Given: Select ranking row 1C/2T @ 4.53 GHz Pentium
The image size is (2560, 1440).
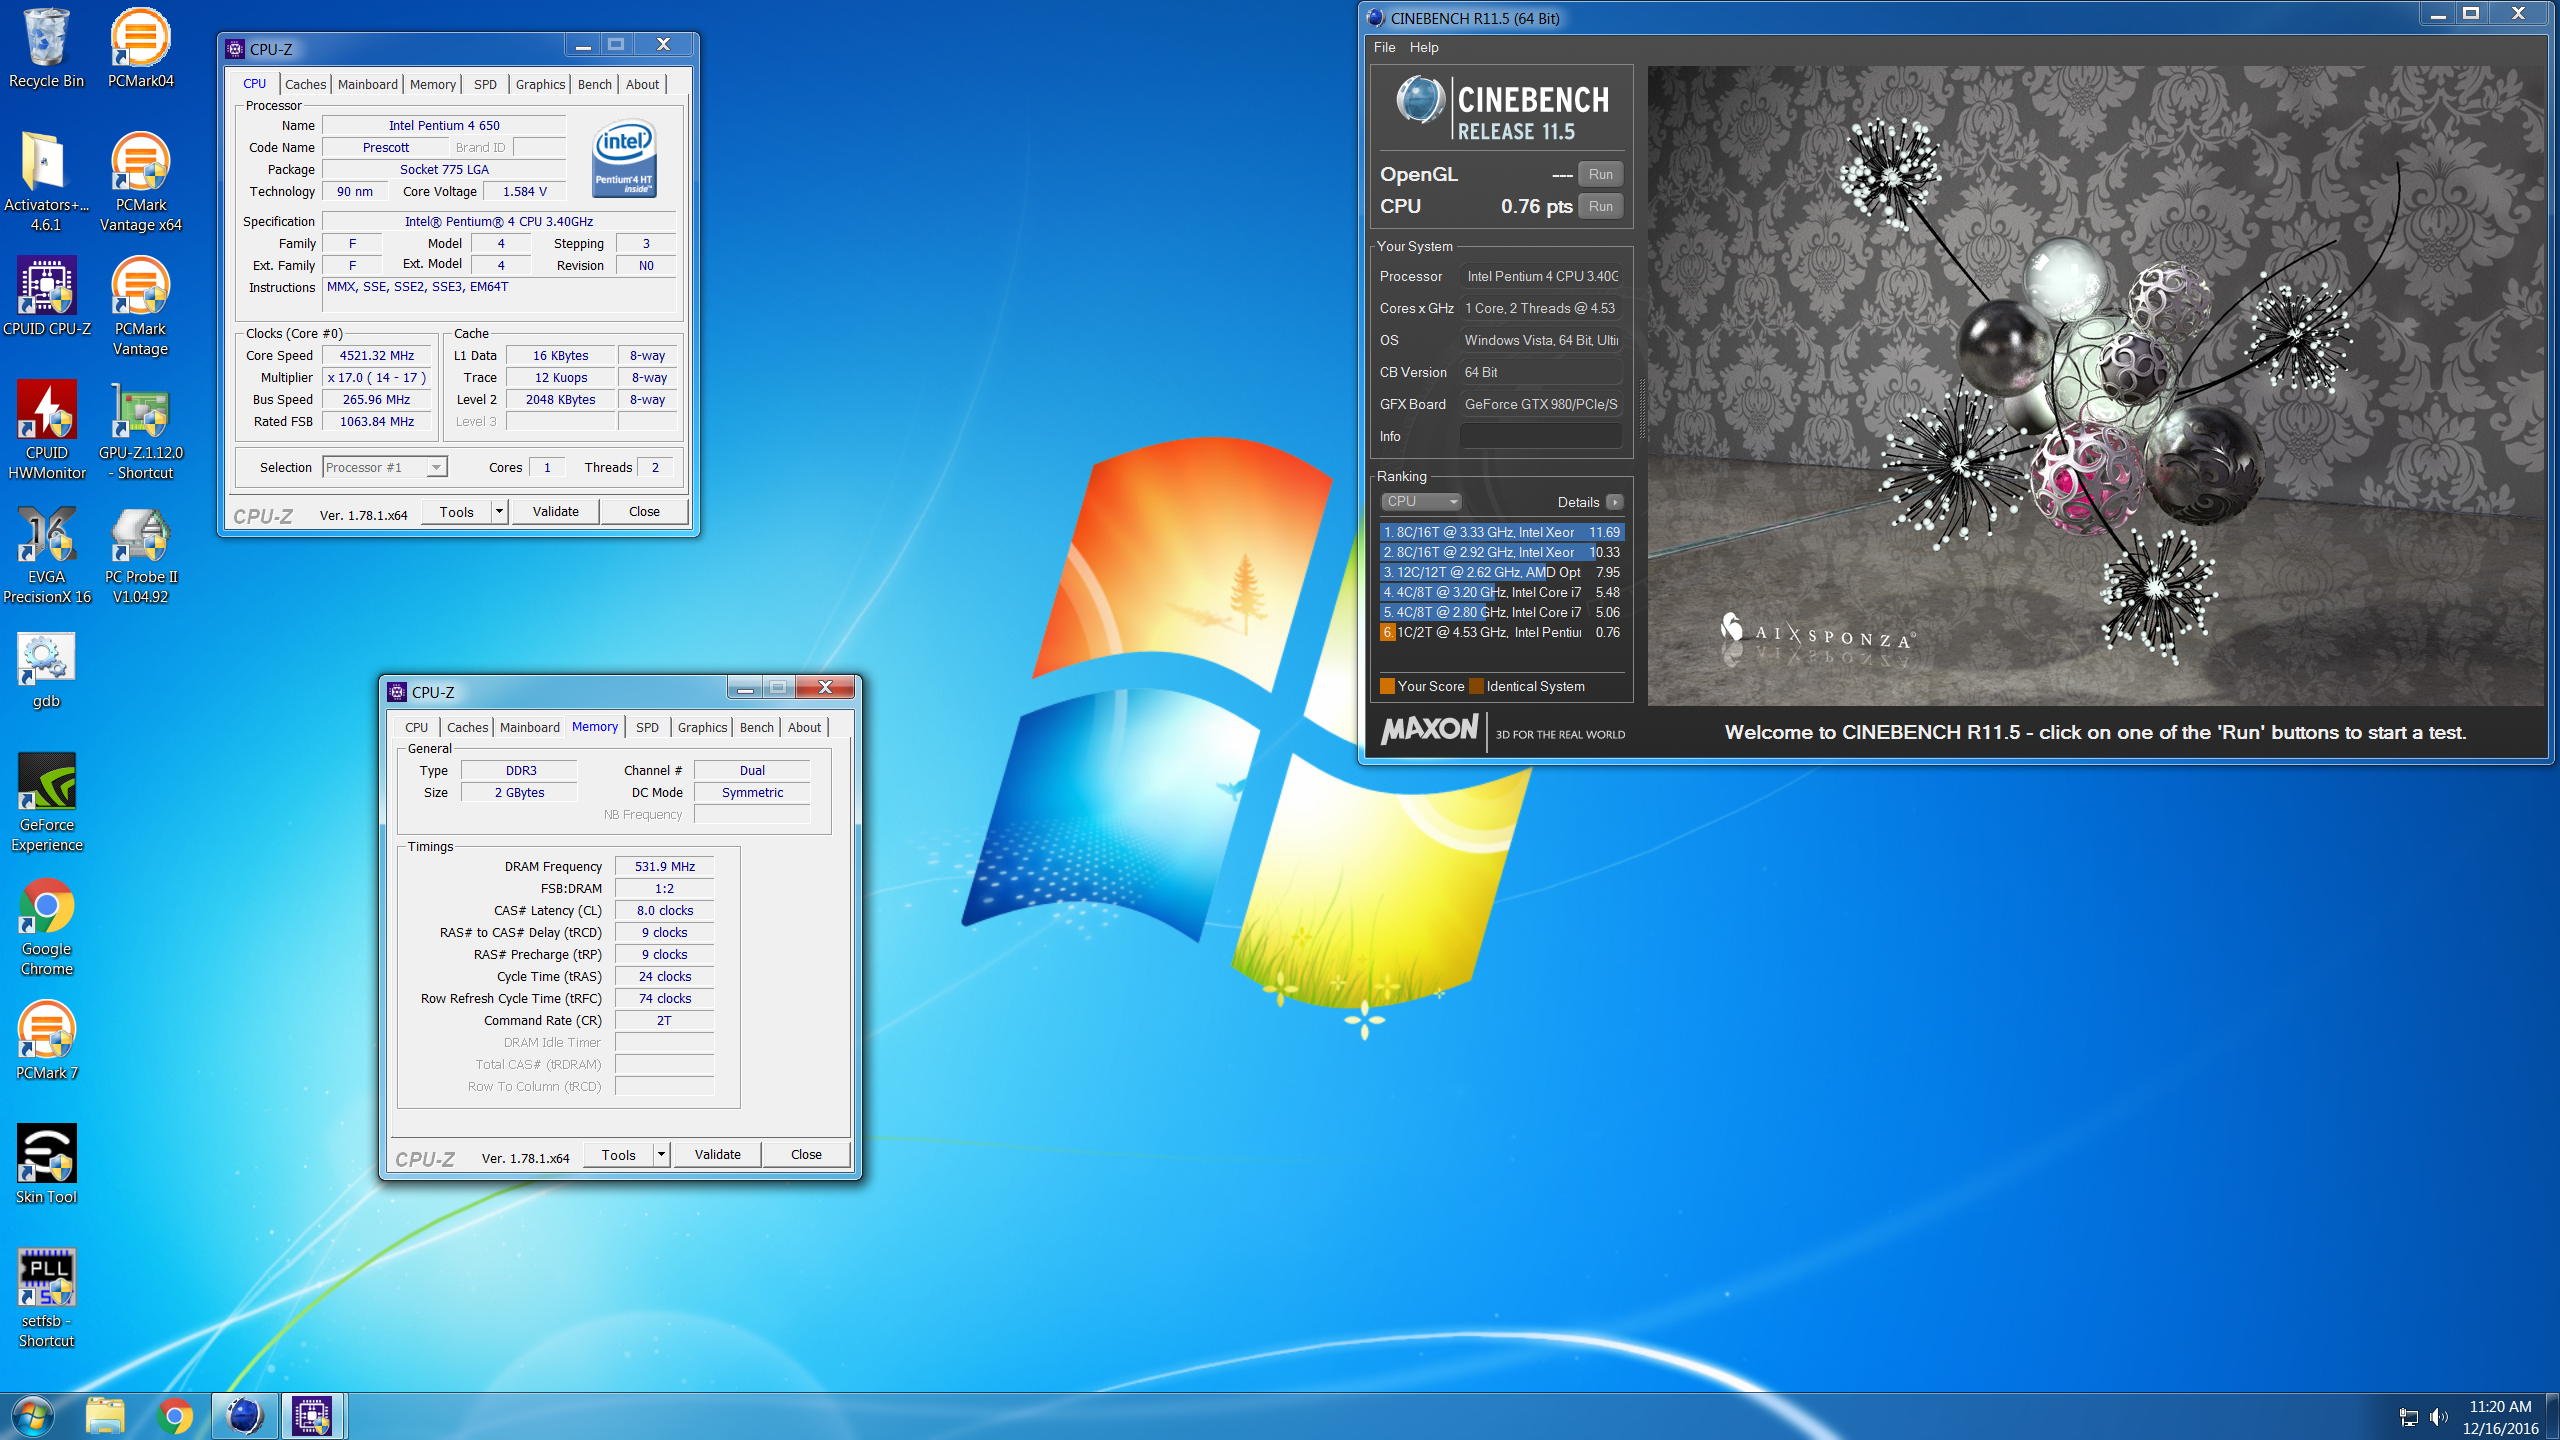Looking at the screenshot, I should tap(1502, 632).
